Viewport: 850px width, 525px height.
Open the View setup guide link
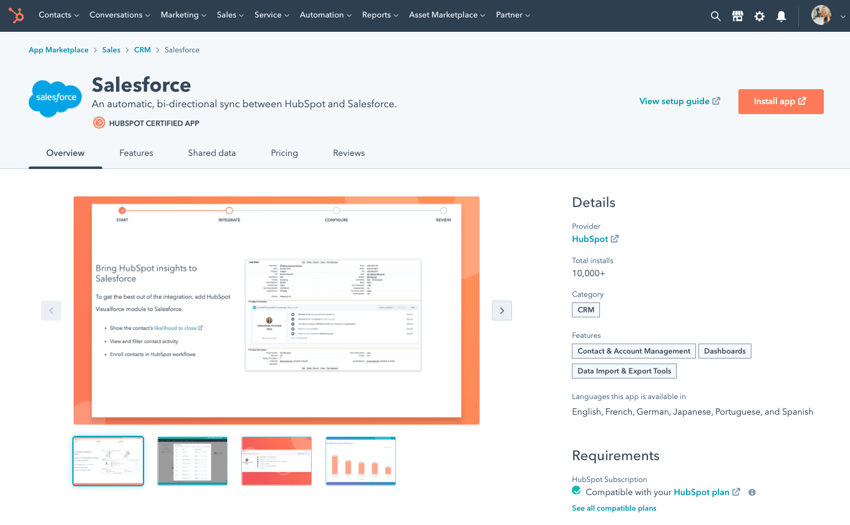coord(679,101)
